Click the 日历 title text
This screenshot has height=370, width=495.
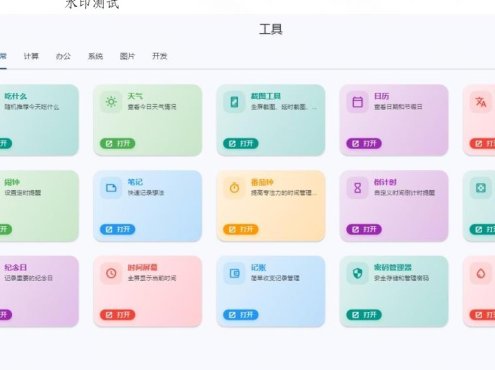[x=382, y=96]
